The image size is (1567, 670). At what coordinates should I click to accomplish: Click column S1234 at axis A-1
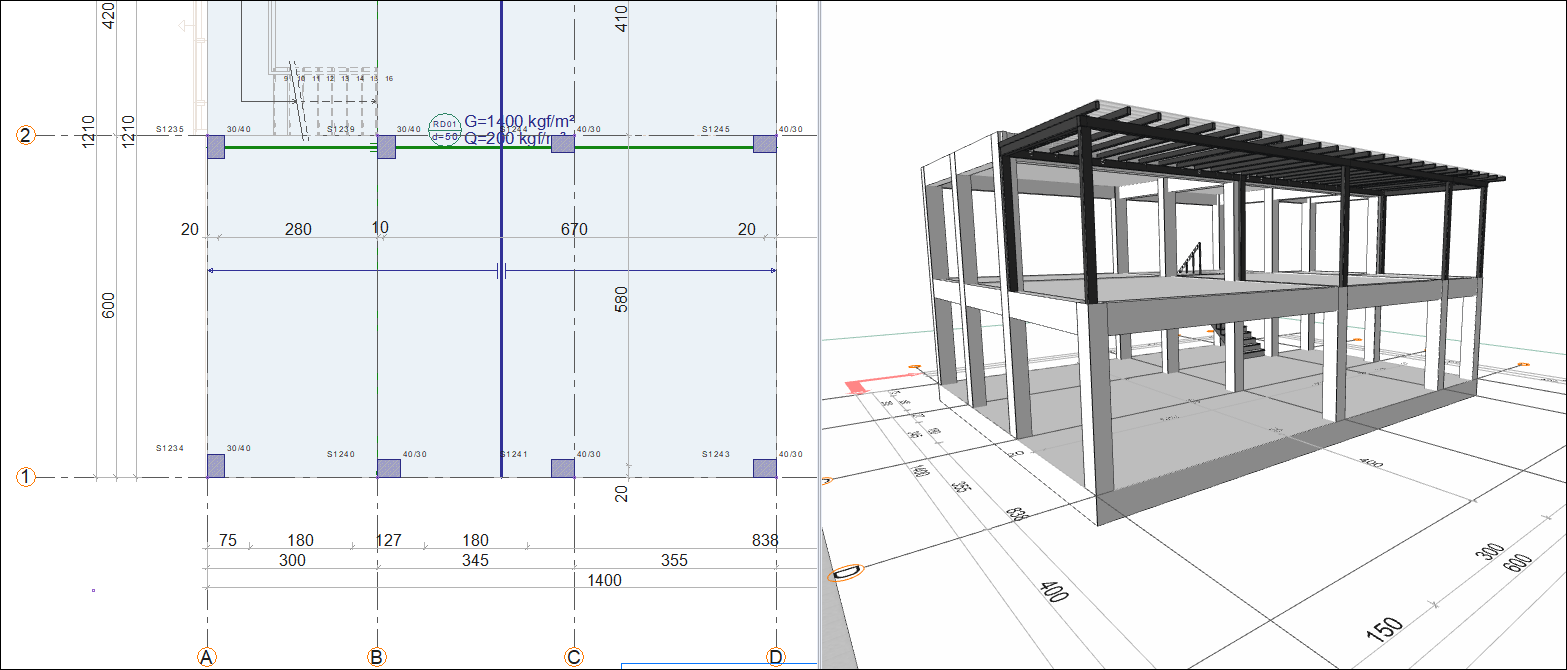coord(216,466)
